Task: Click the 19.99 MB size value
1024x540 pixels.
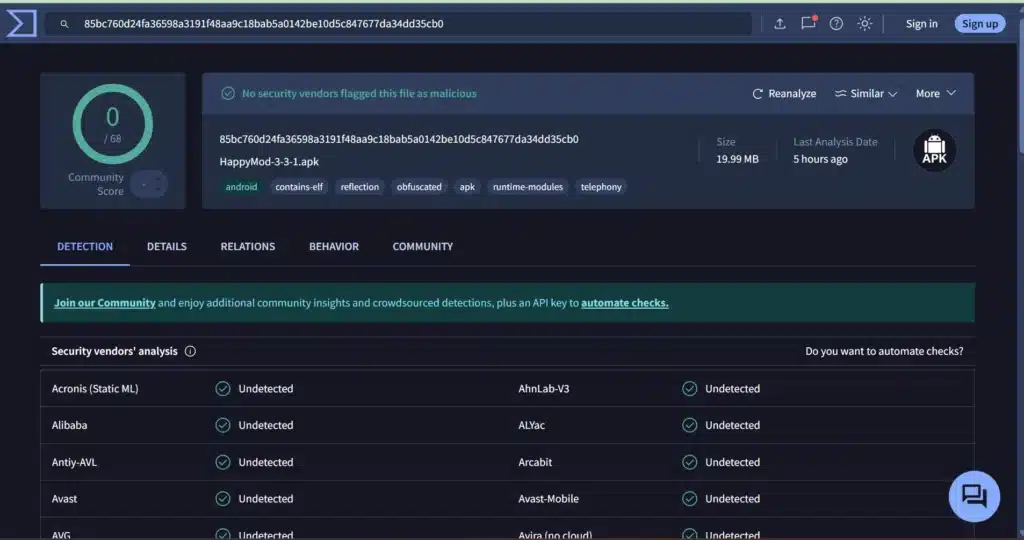Action: pyautogui.click(x=737, y=159)
